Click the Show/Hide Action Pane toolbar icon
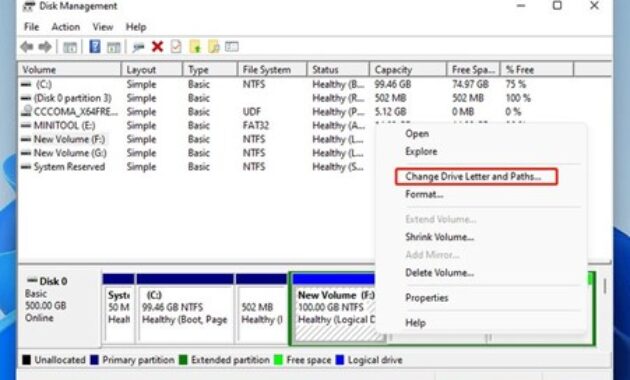630x380 pixels. [x=114, y=47]
